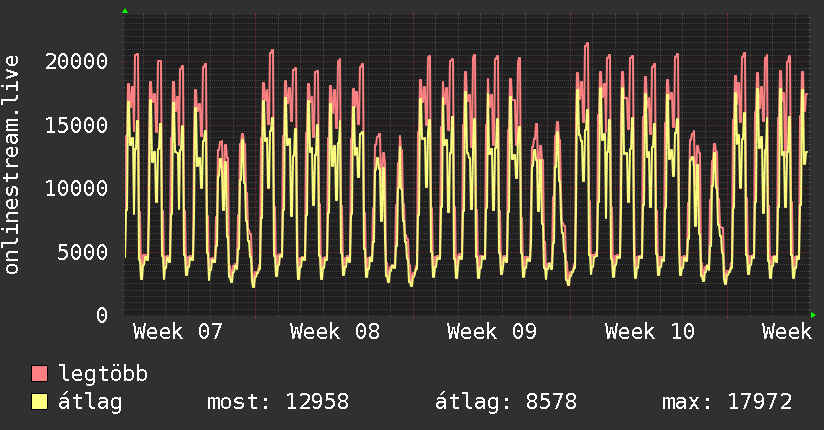Click the Week 09 x-axis label
Viewport: 824px width, 430px height.
pyautogui.click(x=492, y=332)
